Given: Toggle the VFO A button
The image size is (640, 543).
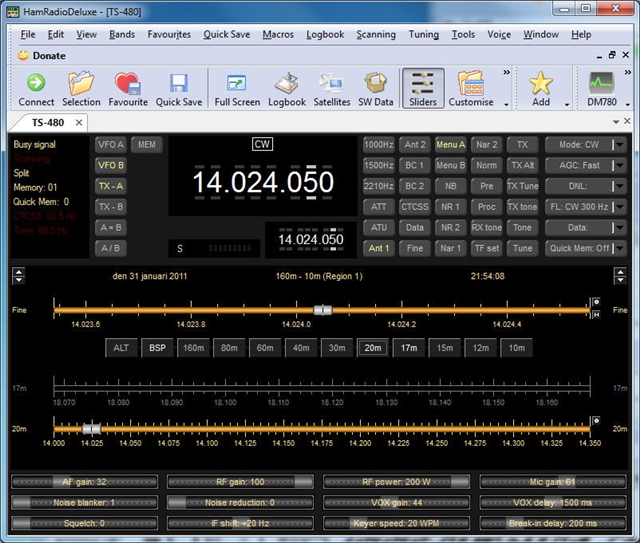Looking at the screenshot, I should [110, 145].
